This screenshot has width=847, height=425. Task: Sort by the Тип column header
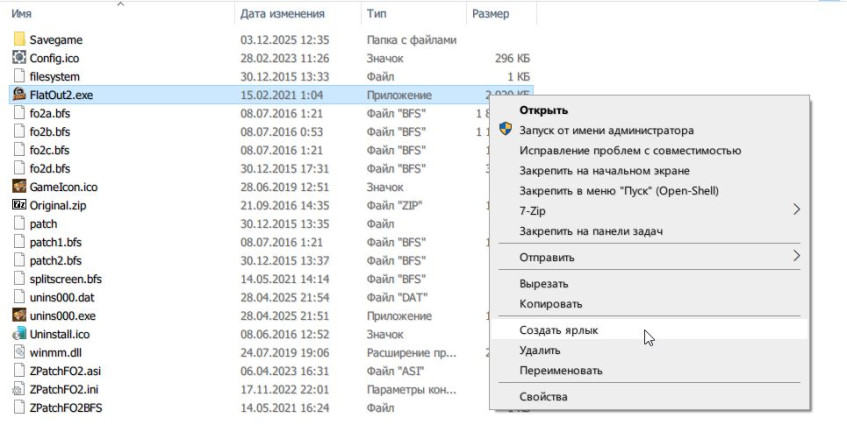click(x=376, y=14)
